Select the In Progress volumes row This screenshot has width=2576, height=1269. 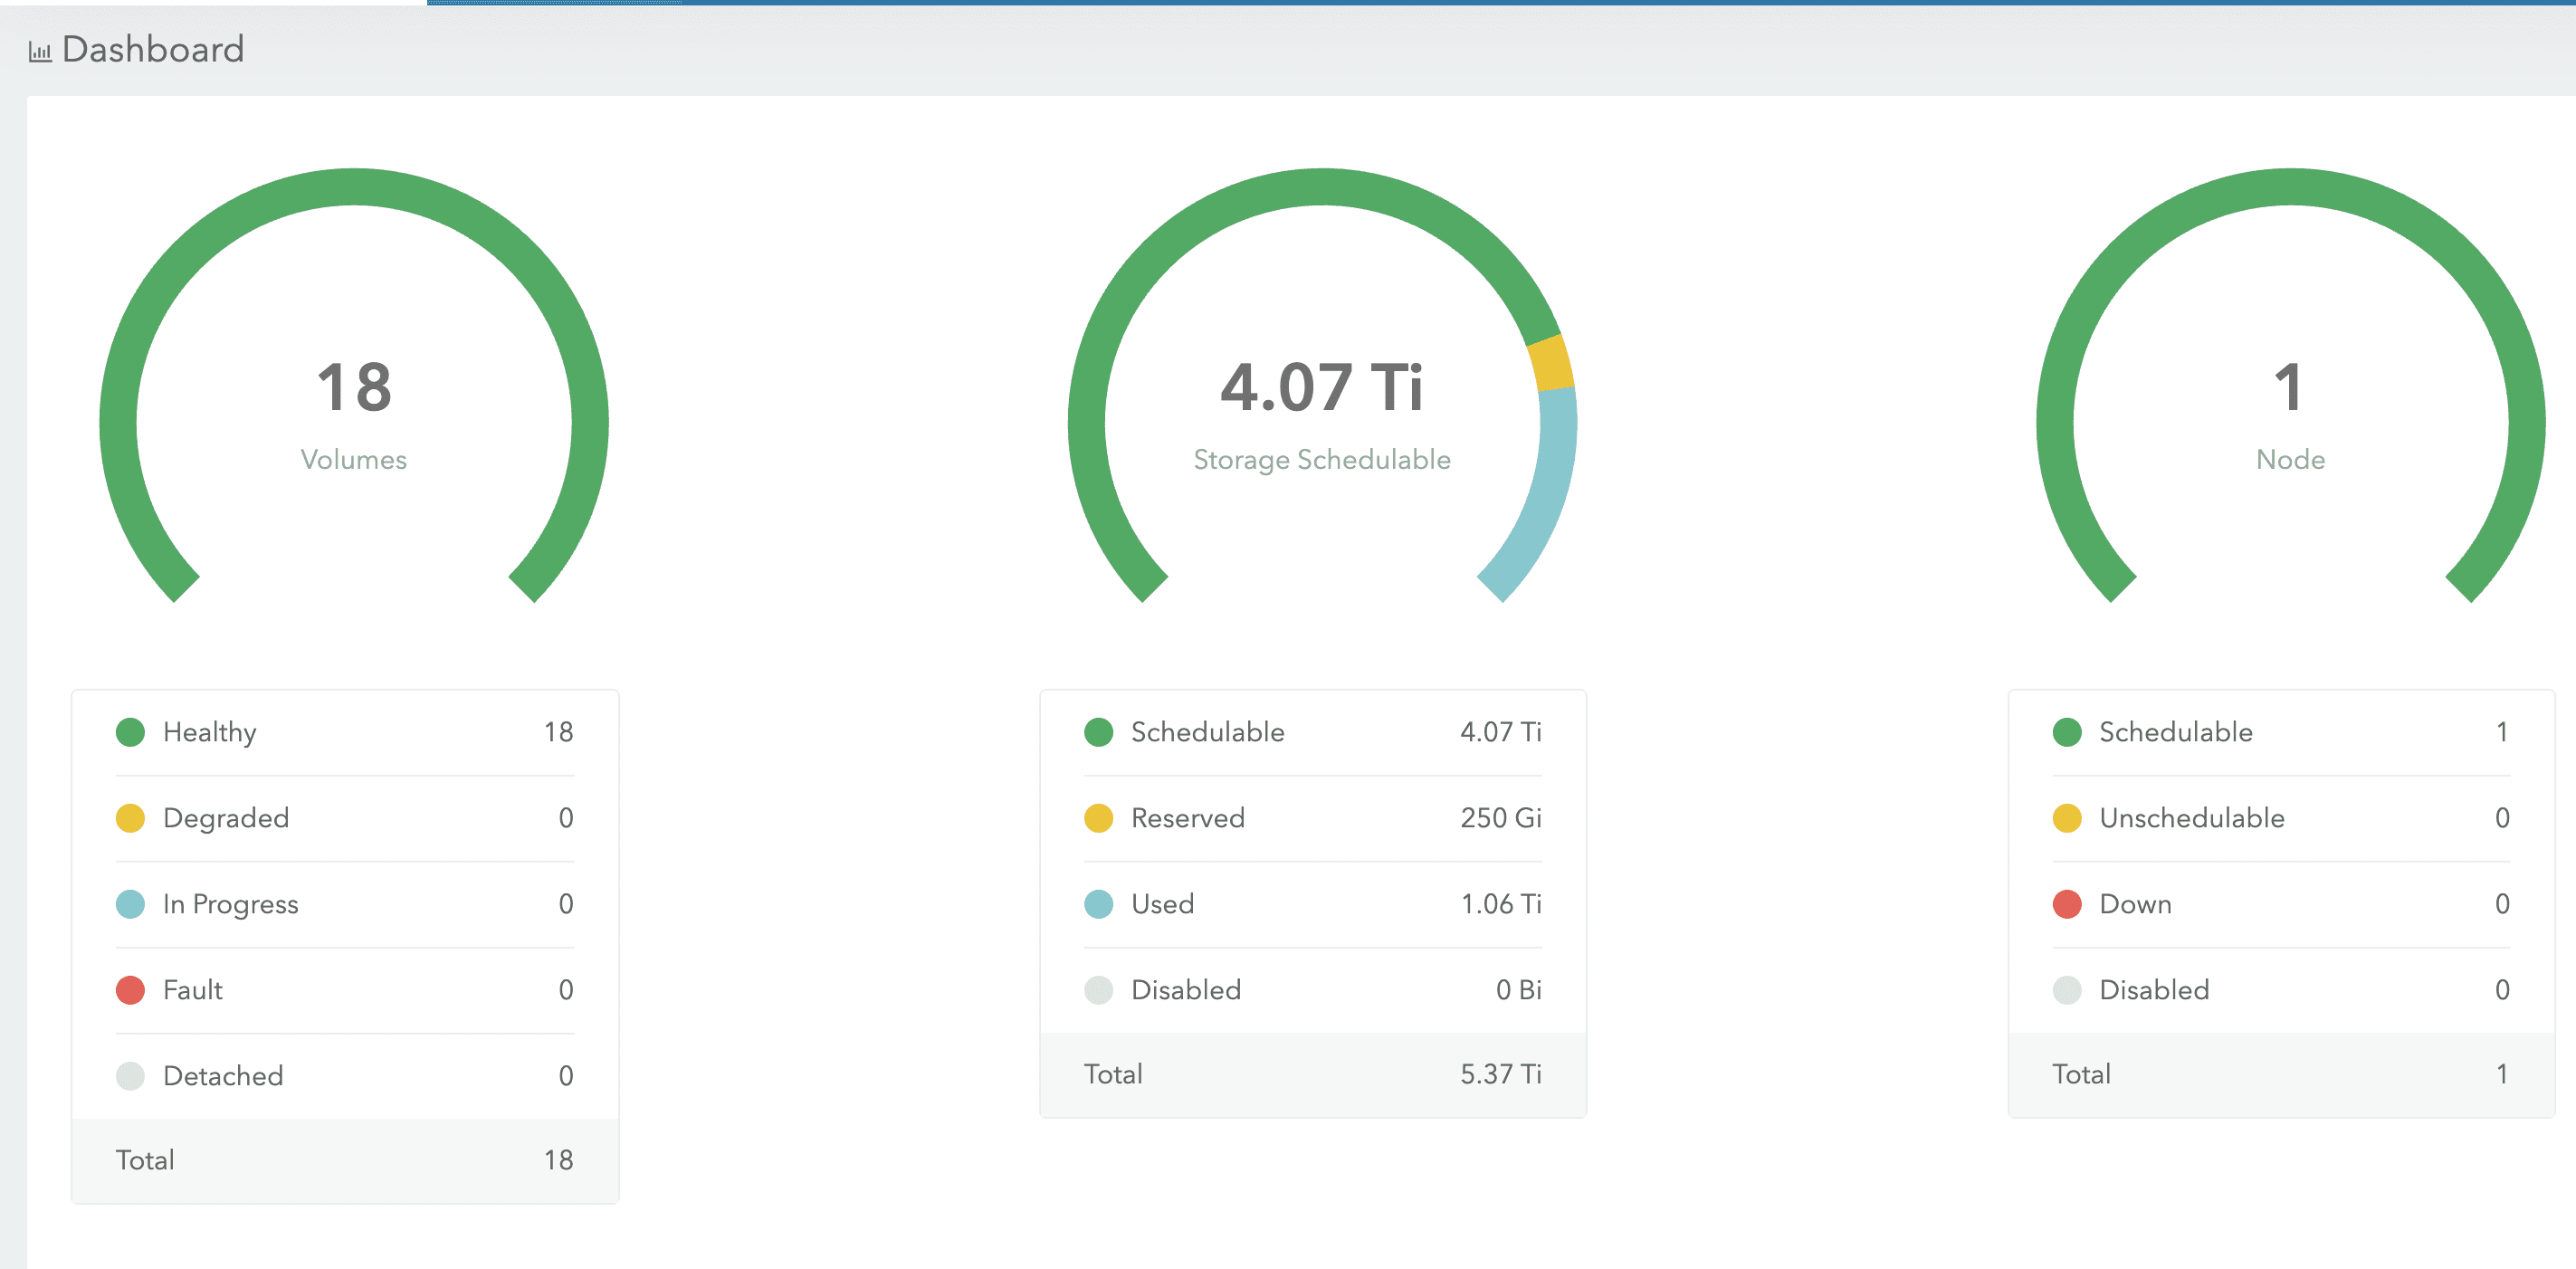pyautogui.click(x=344, y=904)
